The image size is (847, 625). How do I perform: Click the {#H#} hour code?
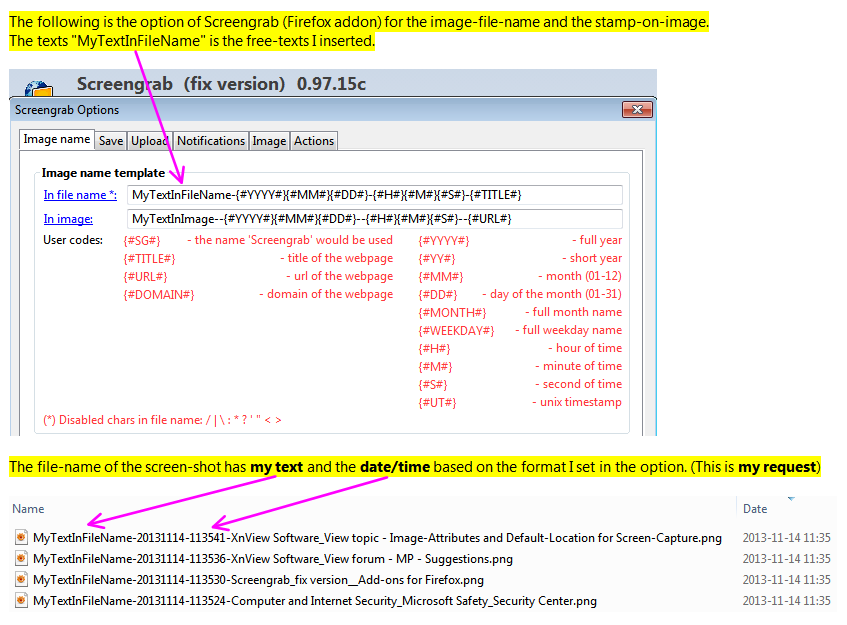point(434,349)
